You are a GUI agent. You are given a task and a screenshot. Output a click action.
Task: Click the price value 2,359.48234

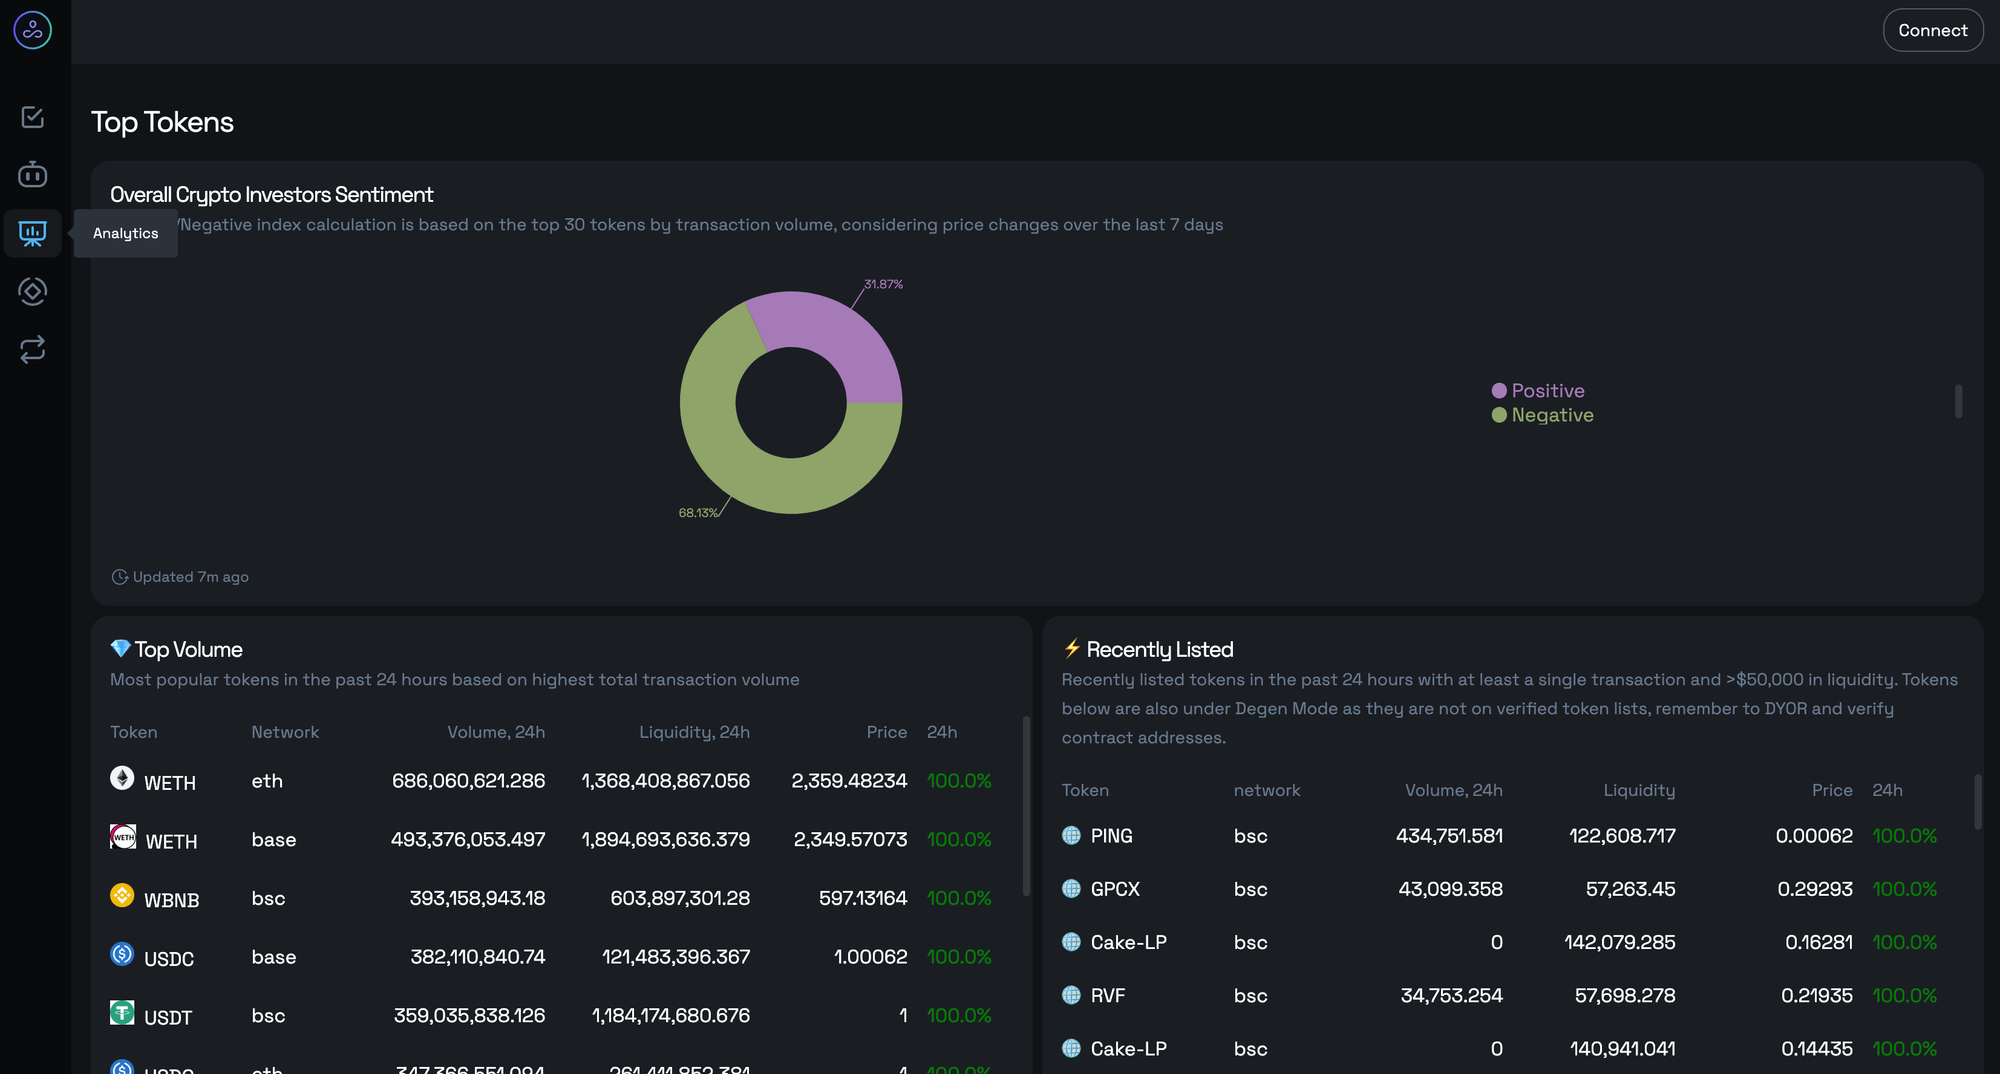[849, 781]
